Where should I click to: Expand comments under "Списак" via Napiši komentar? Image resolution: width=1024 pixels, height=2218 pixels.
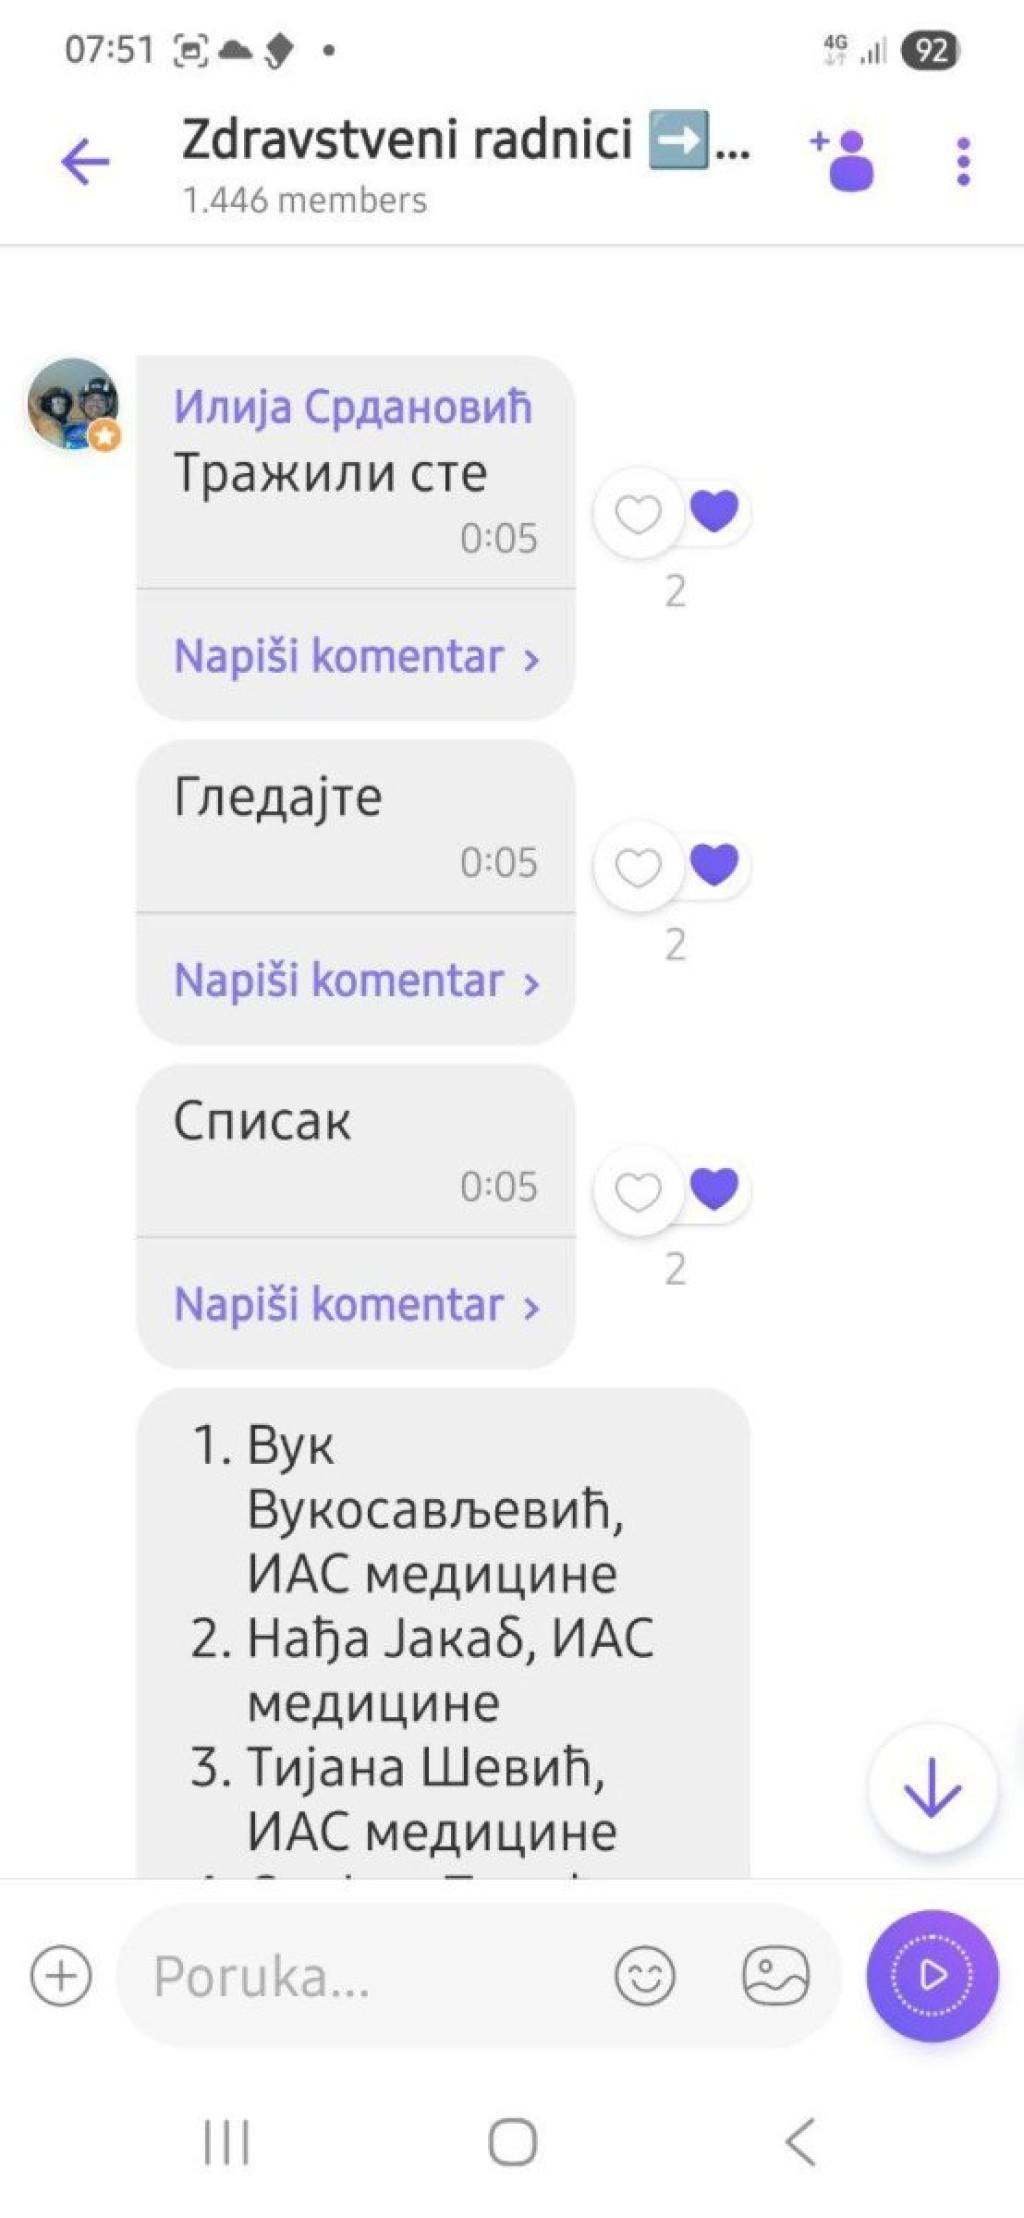pyautogui.click(x=356, y=1305)
